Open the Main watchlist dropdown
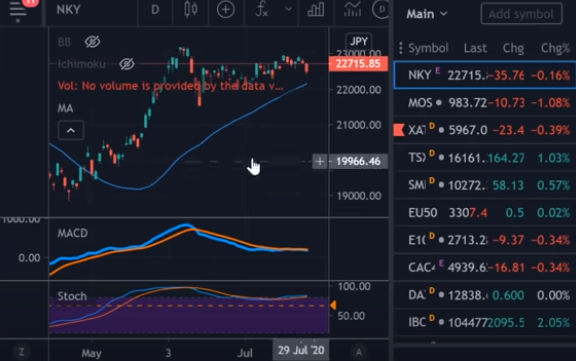Viewport: 576px width, 361px height. [x=426, y=14]
